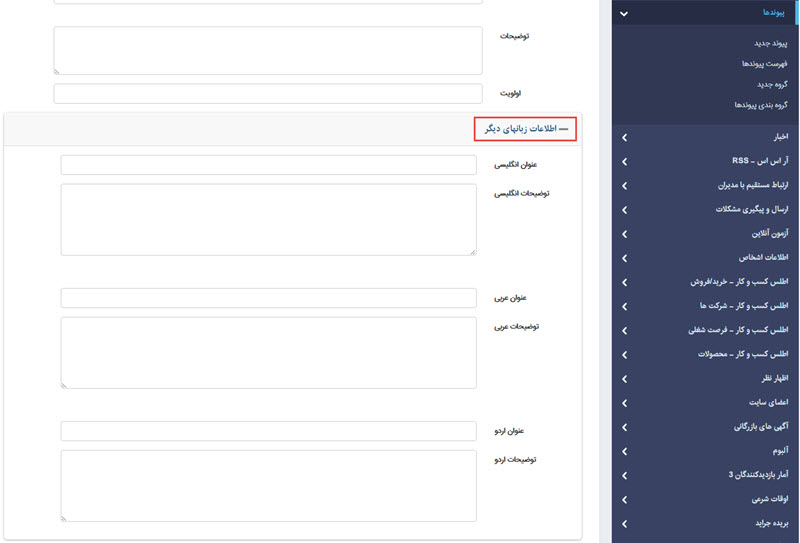Click into توضیحات انگلیسی text area
Viewport: 800px width, 543px height.
[x=268, y=219]
